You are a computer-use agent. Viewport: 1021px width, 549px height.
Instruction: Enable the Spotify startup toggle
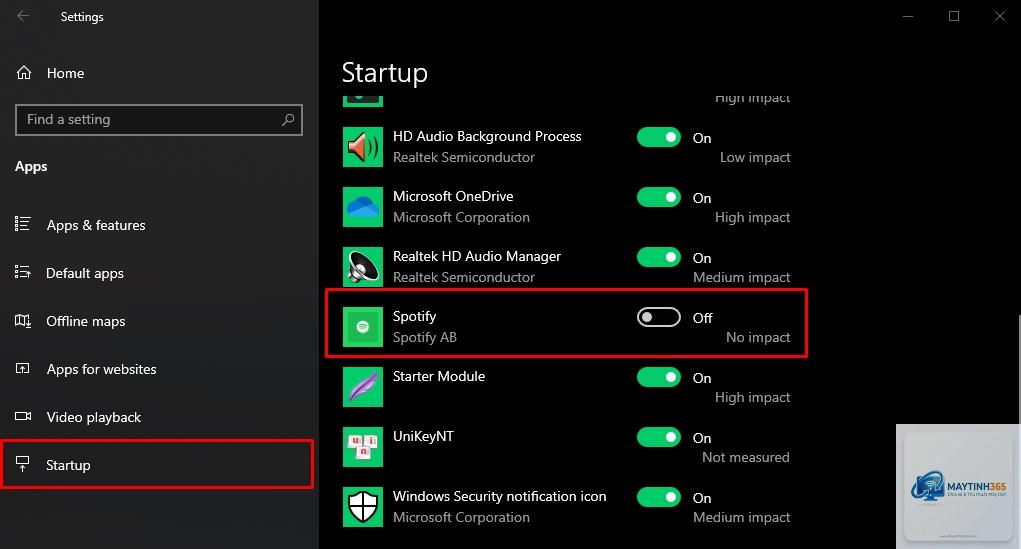click(659, 317)
